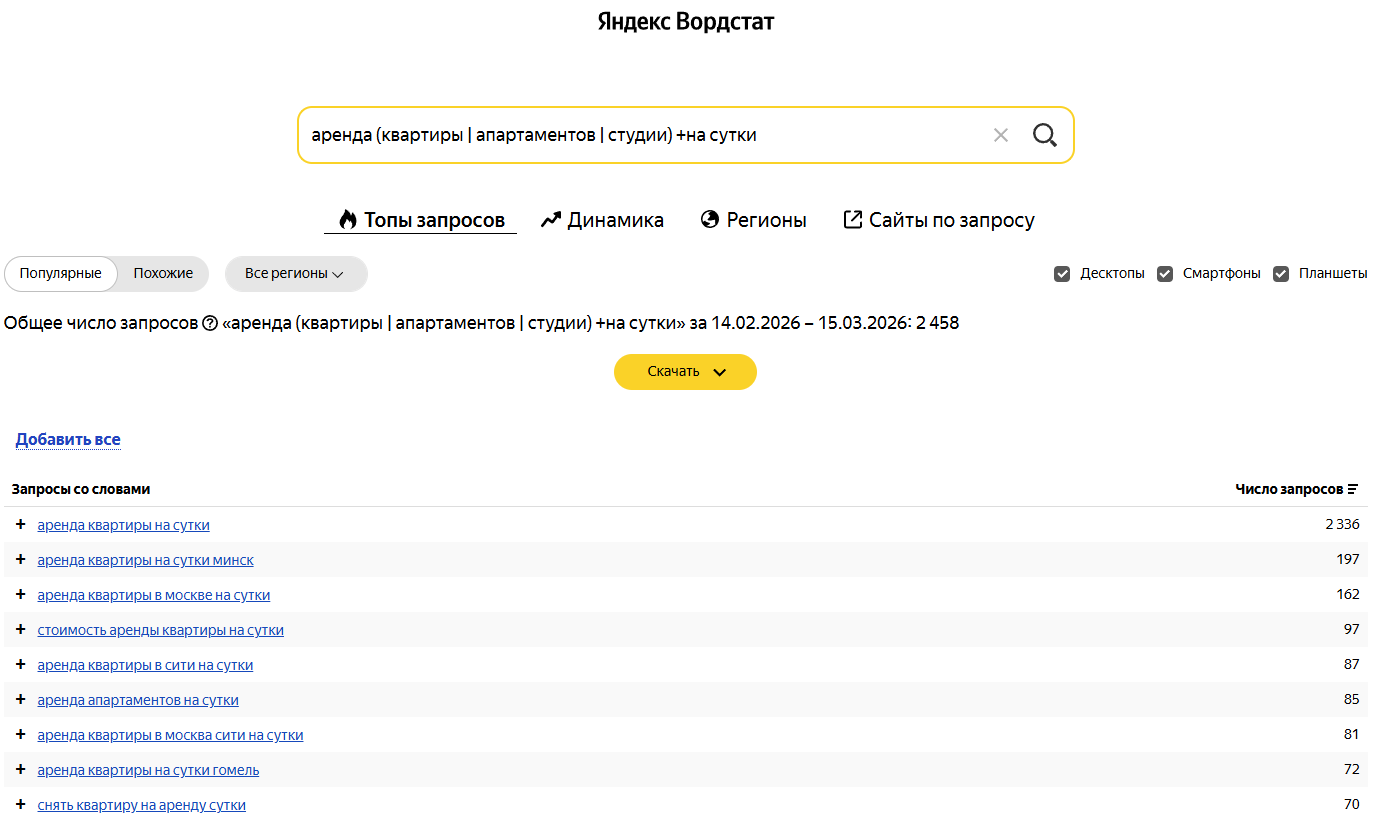Add 'аренда квартиры в сити на сутки' plus icon
This screenshot has width=1392, height=813.
coord(20,664)
